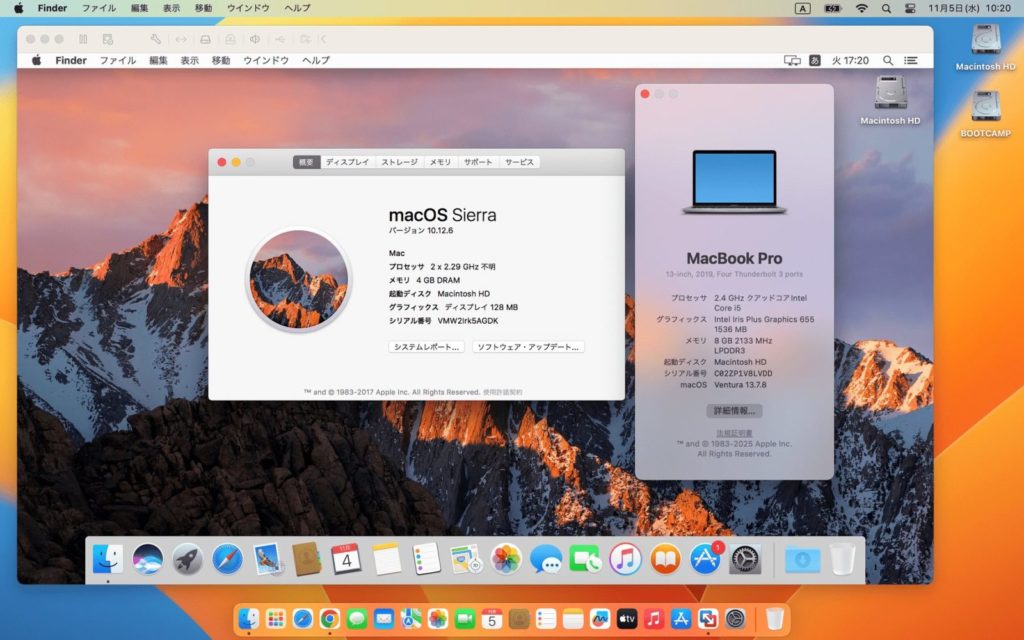Image resolution: width=1024 pixels, height=640 pixels.
Task: Click the hard disk icon in VMware toolbar
Action: click(x=205, y=39)
